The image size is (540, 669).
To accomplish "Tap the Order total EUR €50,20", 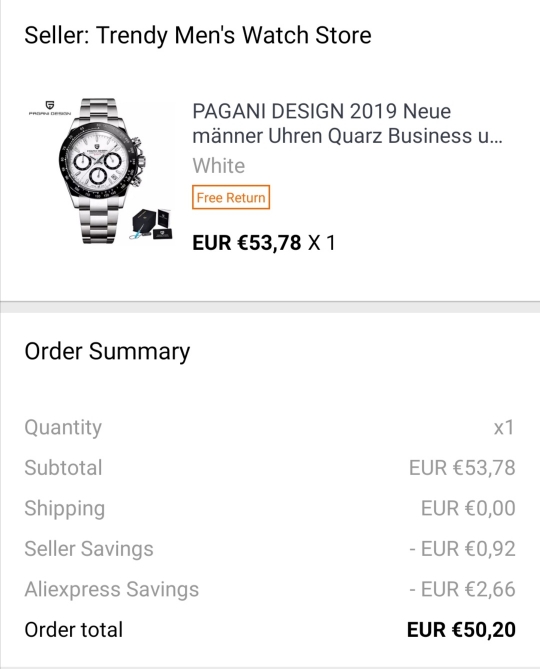I will 461,630.
